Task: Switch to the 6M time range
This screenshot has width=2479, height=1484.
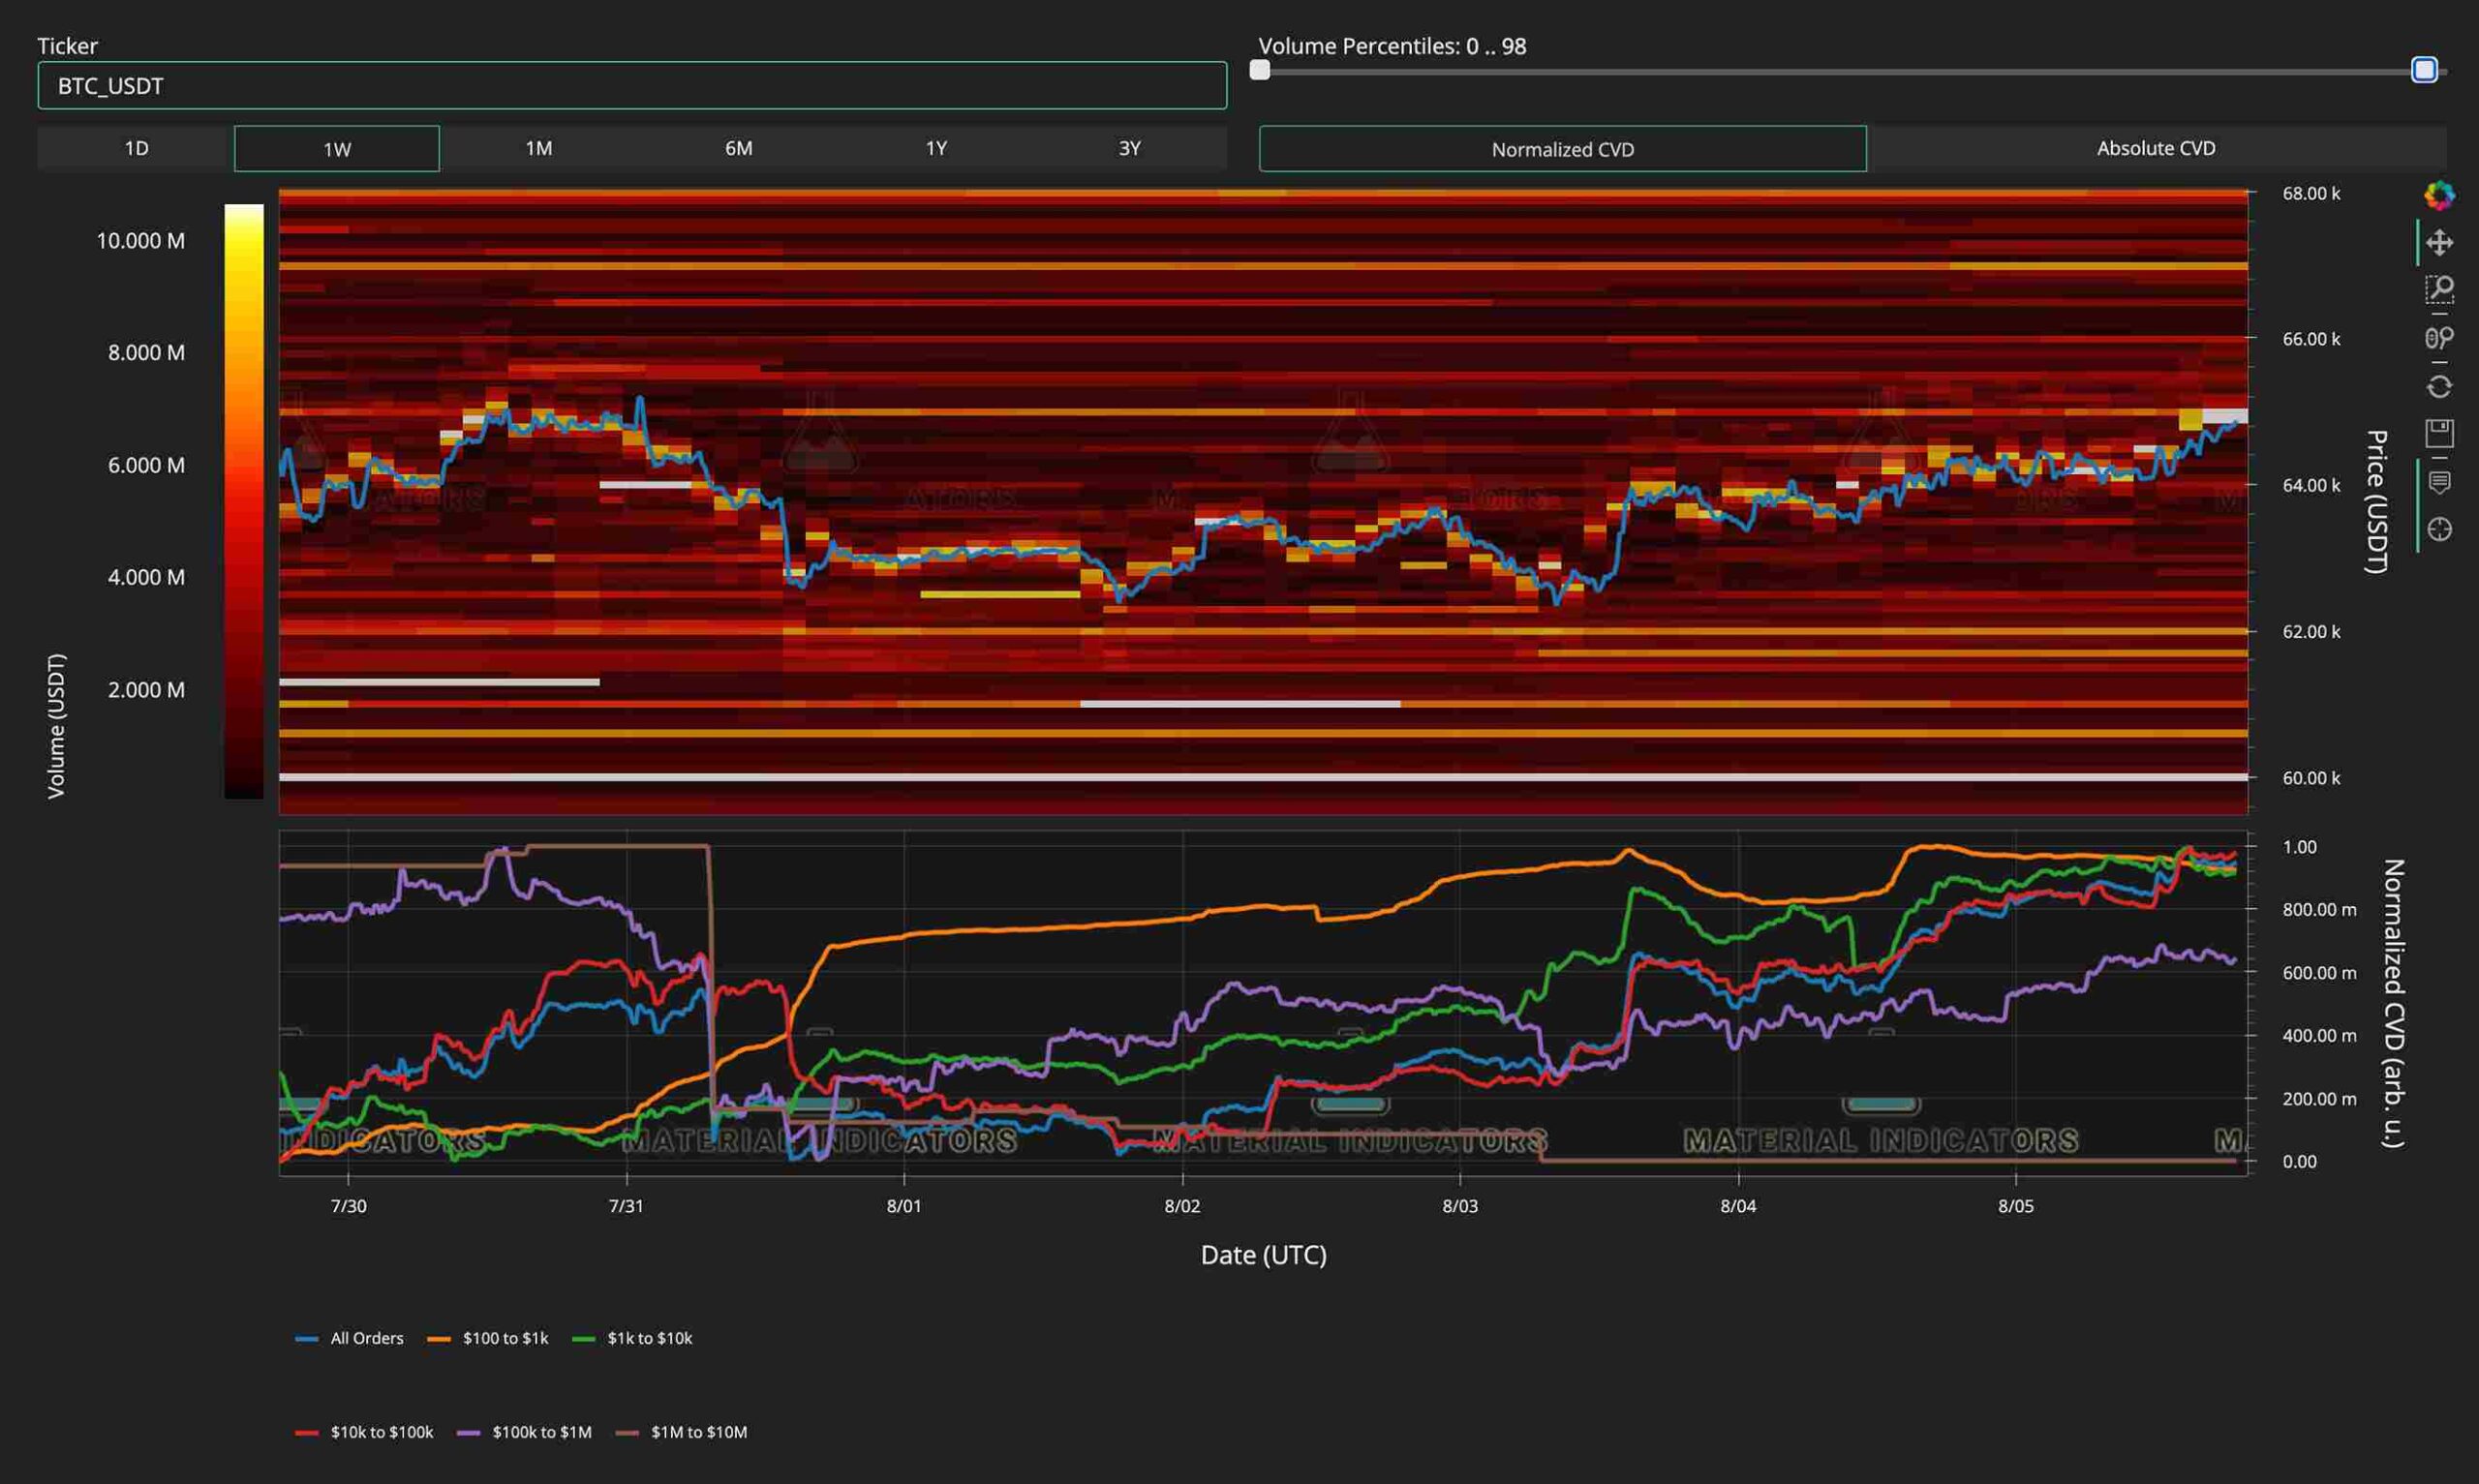Action: pos(739,148)
